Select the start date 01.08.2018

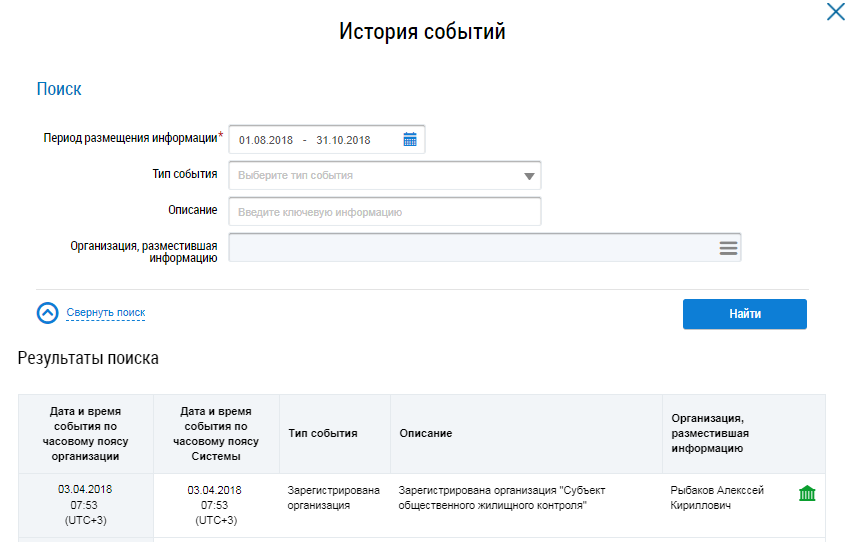(x=266, y=140)
